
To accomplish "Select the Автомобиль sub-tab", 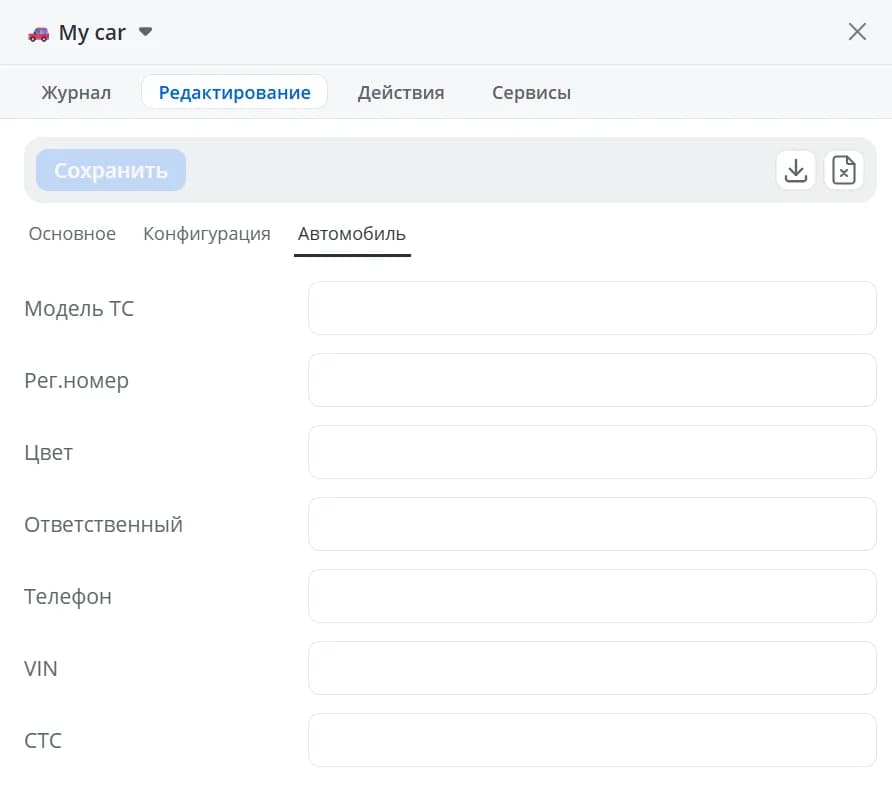I will coord(352,234).
